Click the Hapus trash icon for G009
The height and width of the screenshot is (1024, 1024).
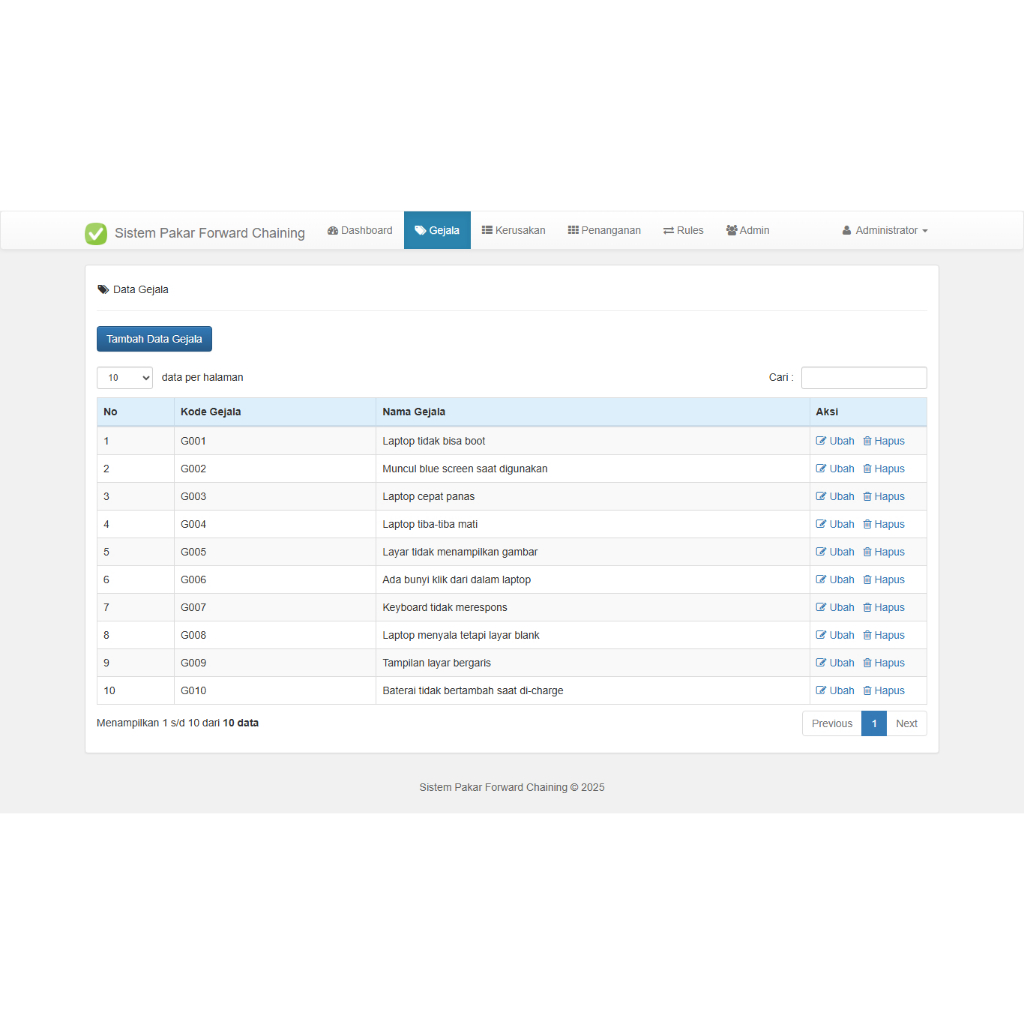[867, 663]
